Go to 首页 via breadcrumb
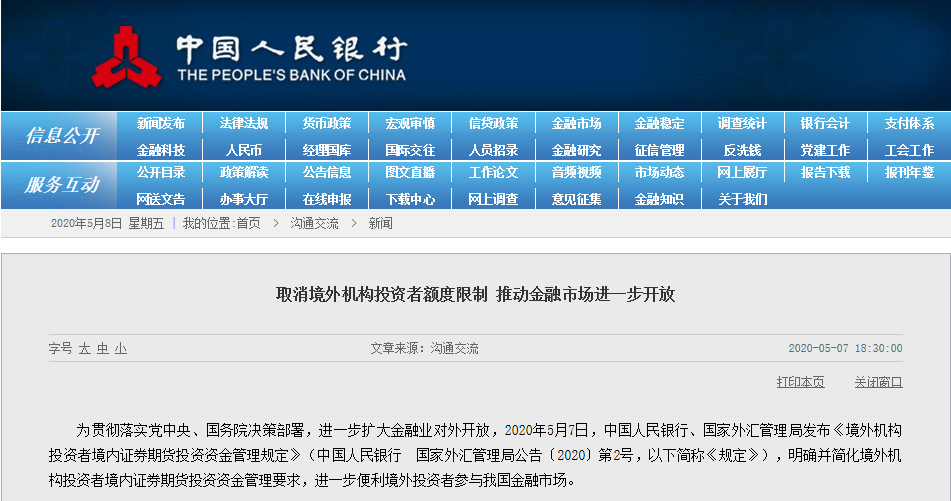This screenshot has height=501, width=951. [248, 223]
